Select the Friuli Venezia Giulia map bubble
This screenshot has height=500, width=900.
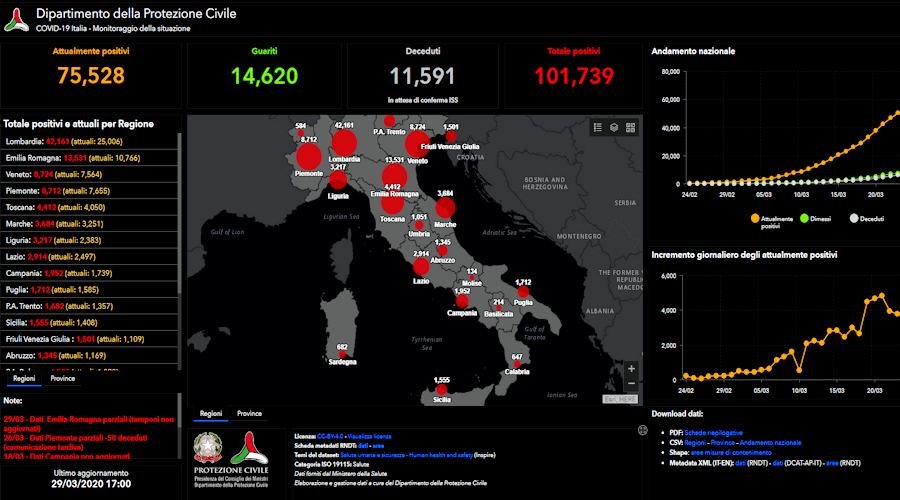[x=451, y=136]
